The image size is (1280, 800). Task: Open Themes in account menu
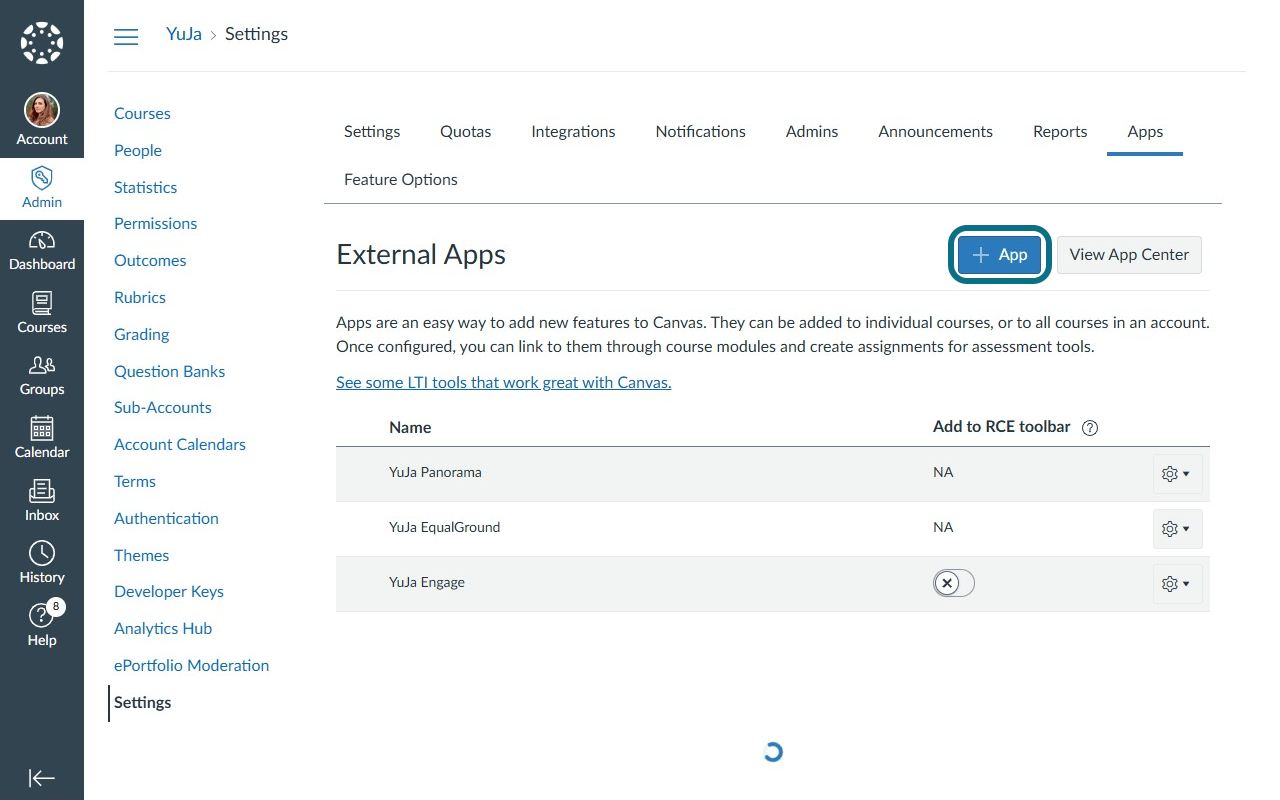(x=141, y=556)
